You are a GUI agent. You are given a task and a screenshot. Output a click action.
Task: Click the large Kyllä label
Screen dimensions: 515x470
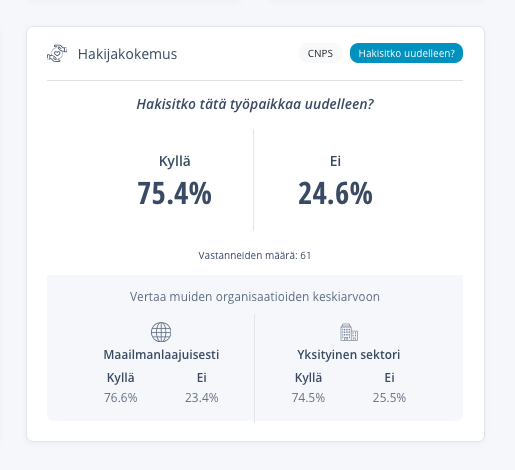[x=175, y=161]
